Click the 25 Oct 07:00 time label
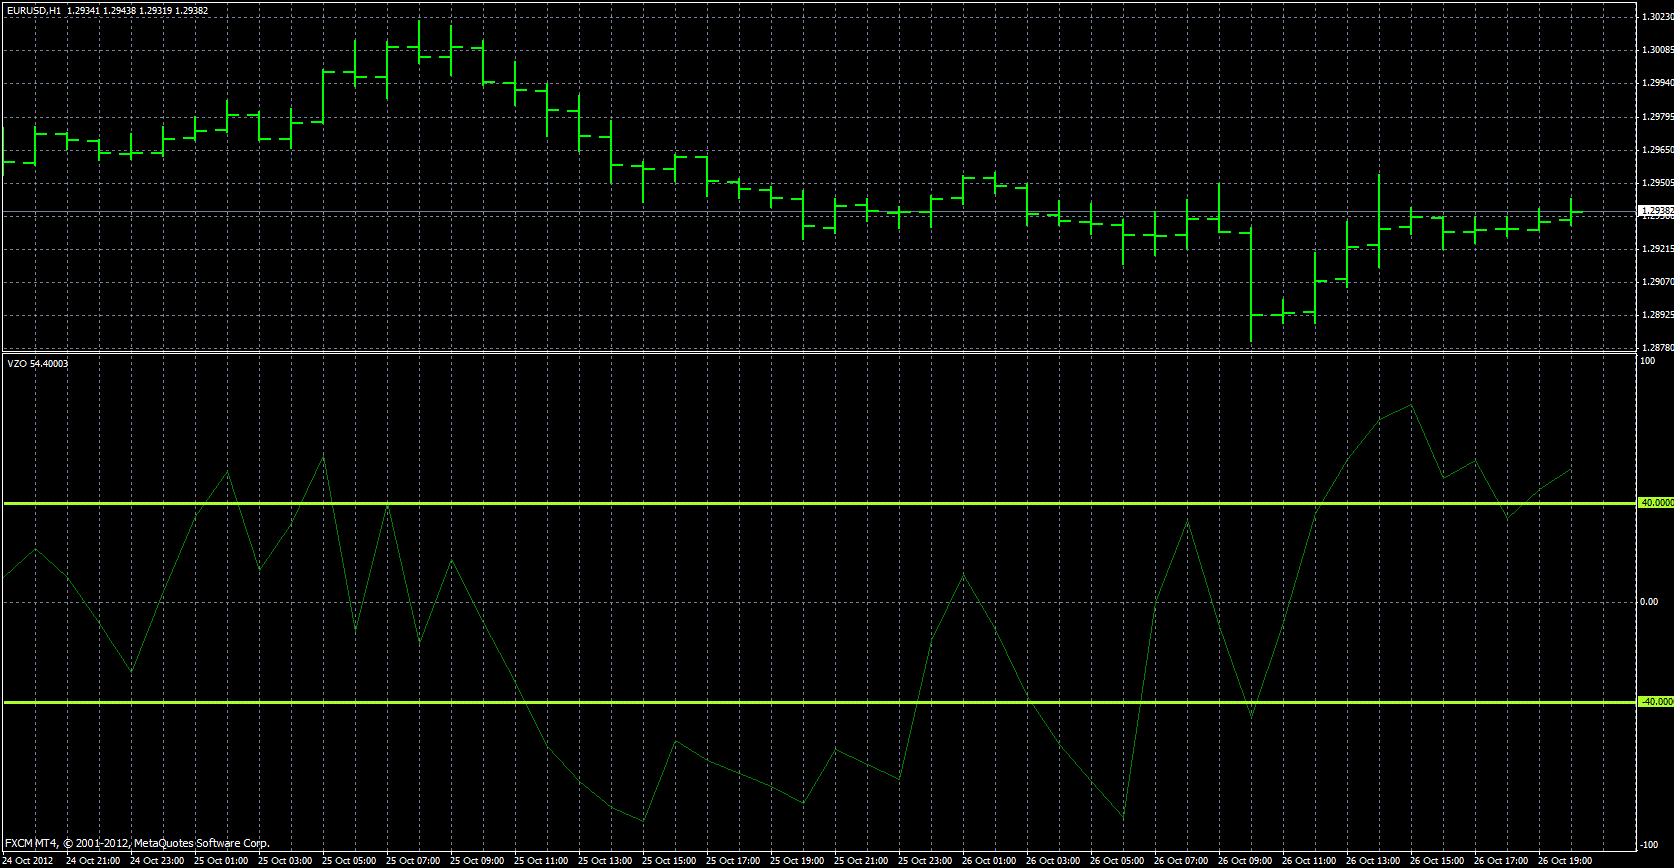The width and height of the screenshot is (1674, 868). (x=413, y=861)
